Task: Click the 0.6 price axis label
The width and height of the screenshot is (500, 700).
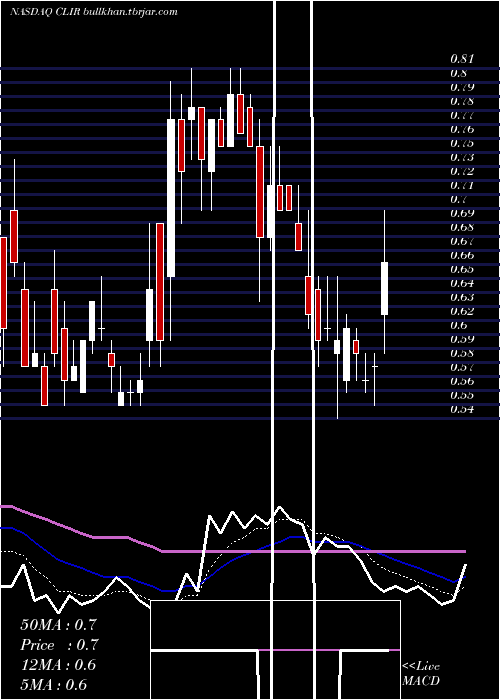Action: (x=458, y=325)
